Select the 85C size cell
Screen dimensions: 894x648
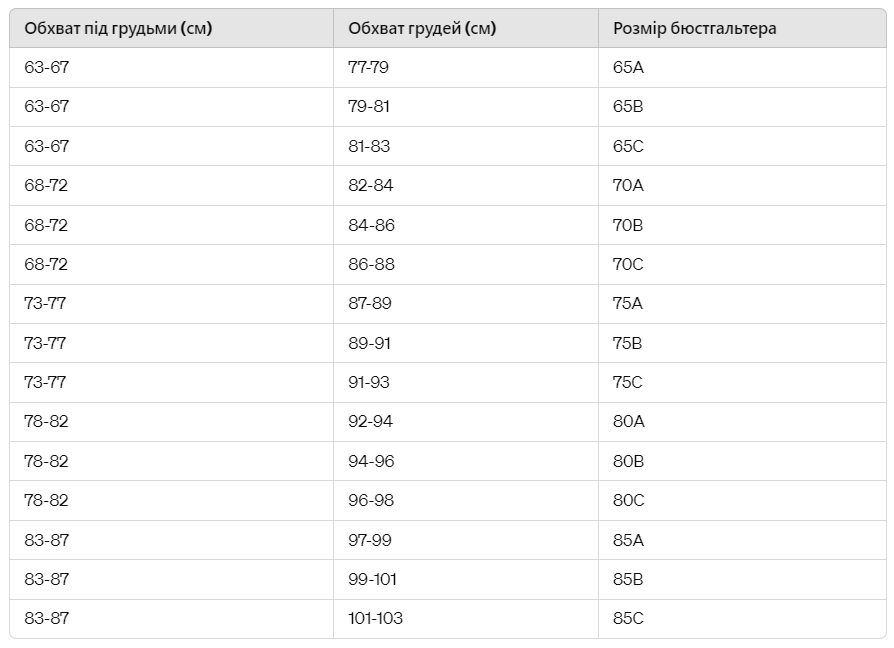(x=628, y=618)
